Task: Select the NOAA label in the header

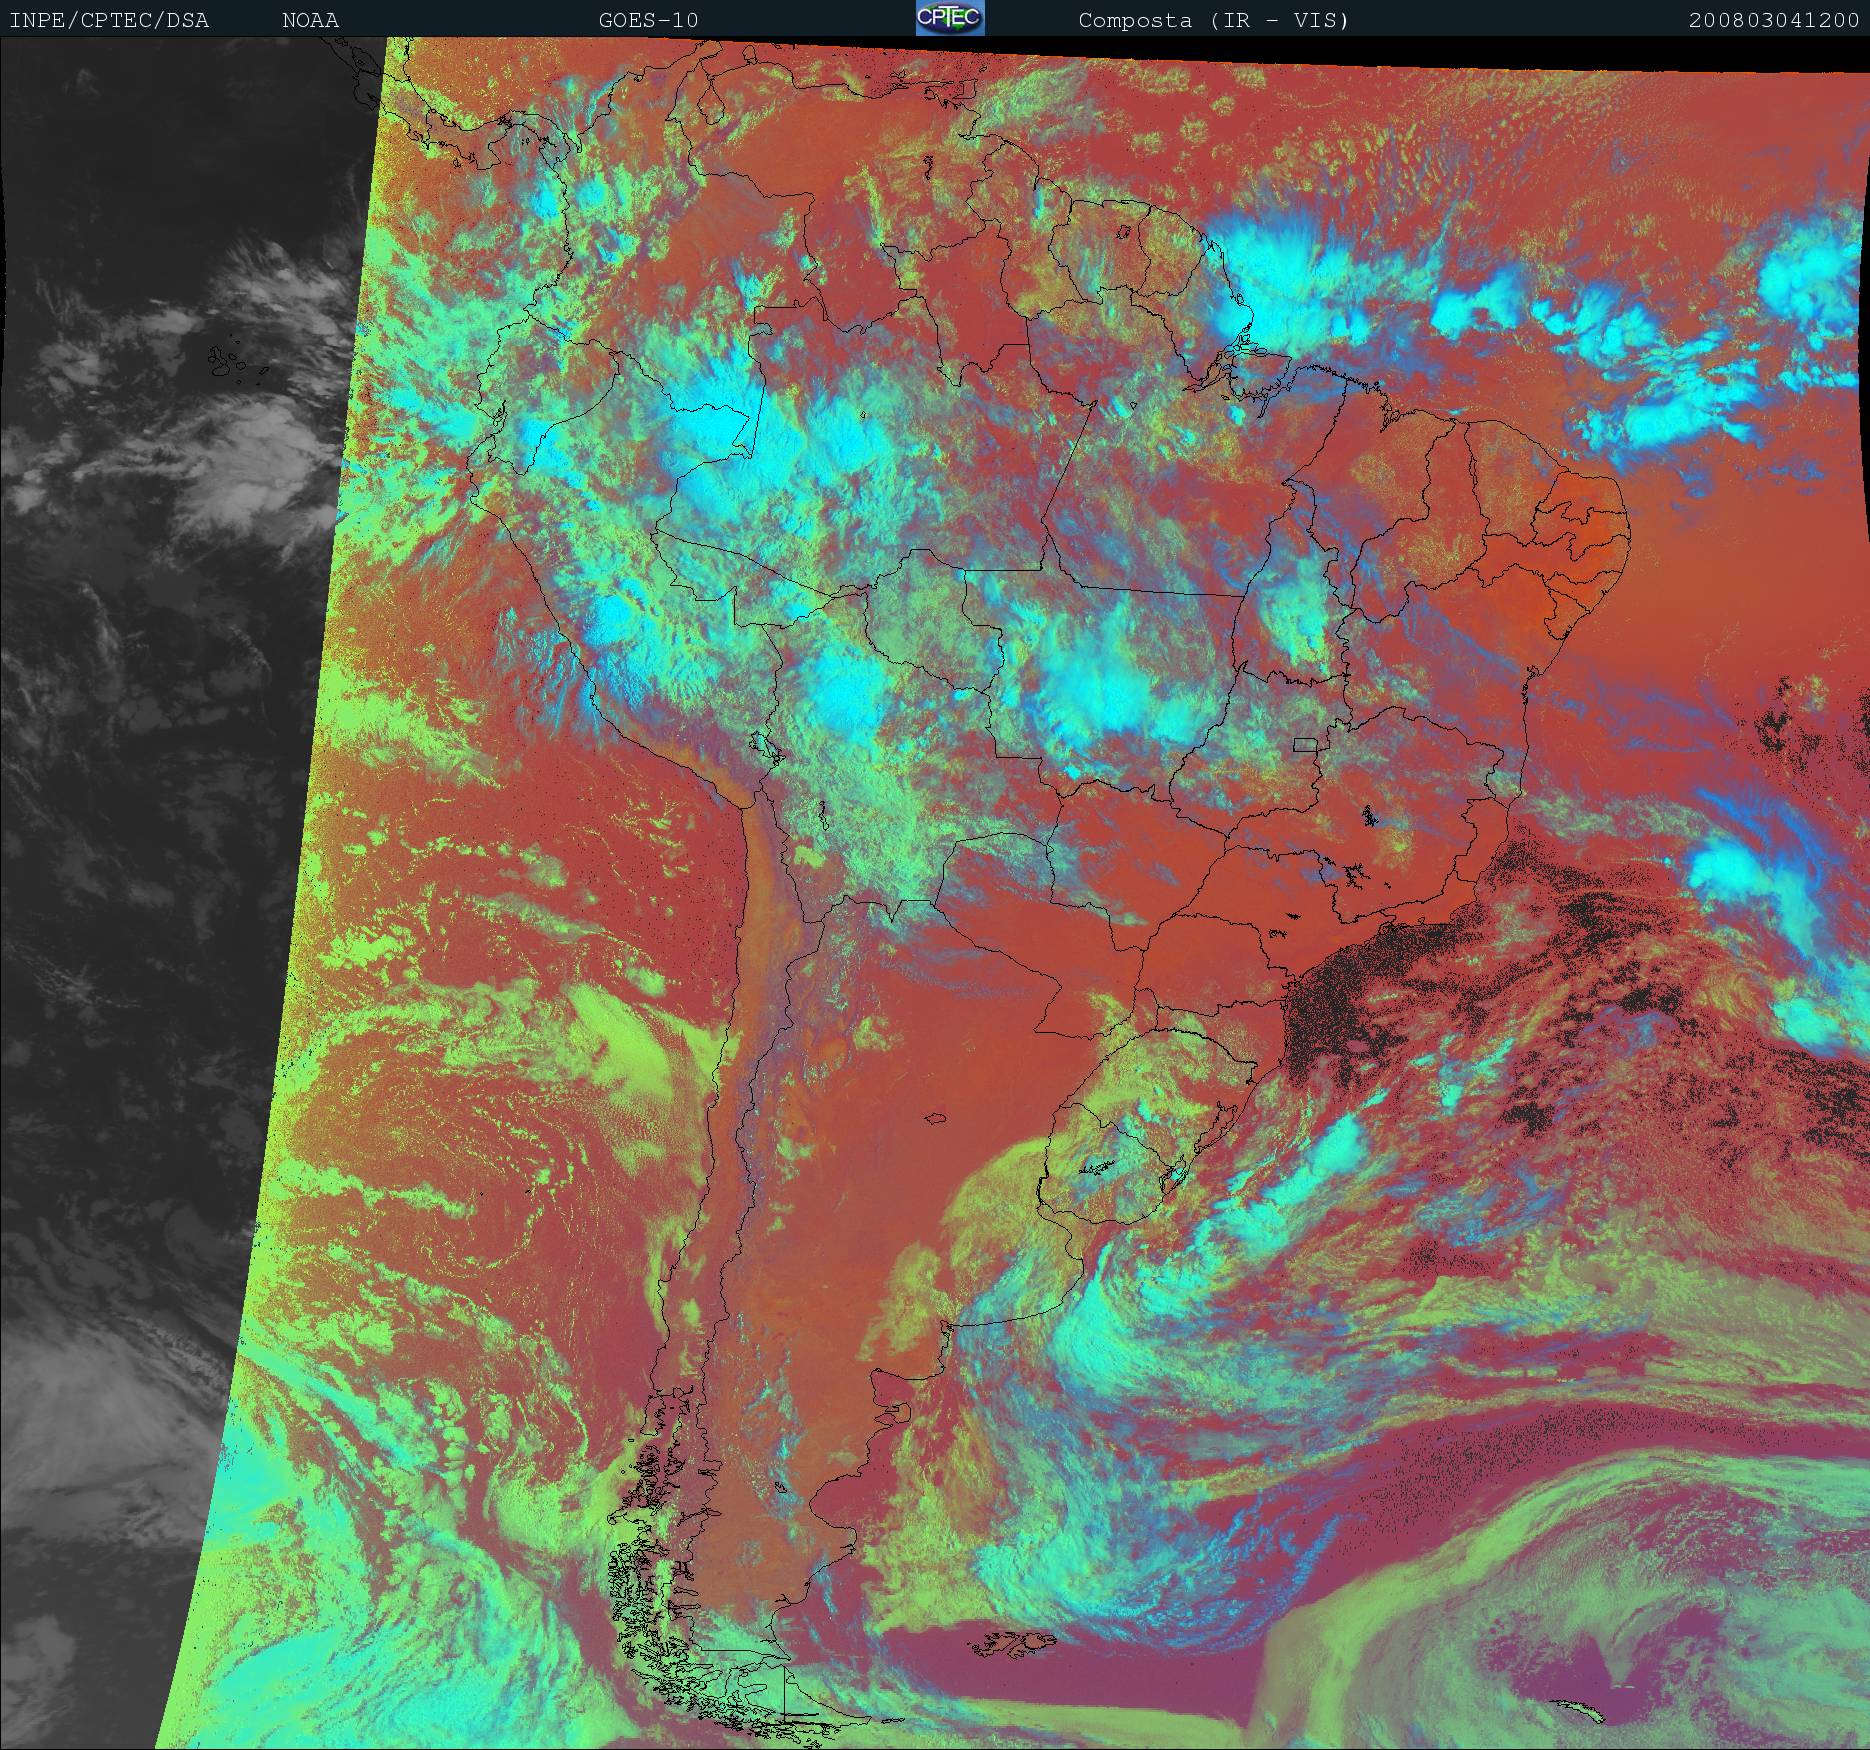Action: pos(310,20)
